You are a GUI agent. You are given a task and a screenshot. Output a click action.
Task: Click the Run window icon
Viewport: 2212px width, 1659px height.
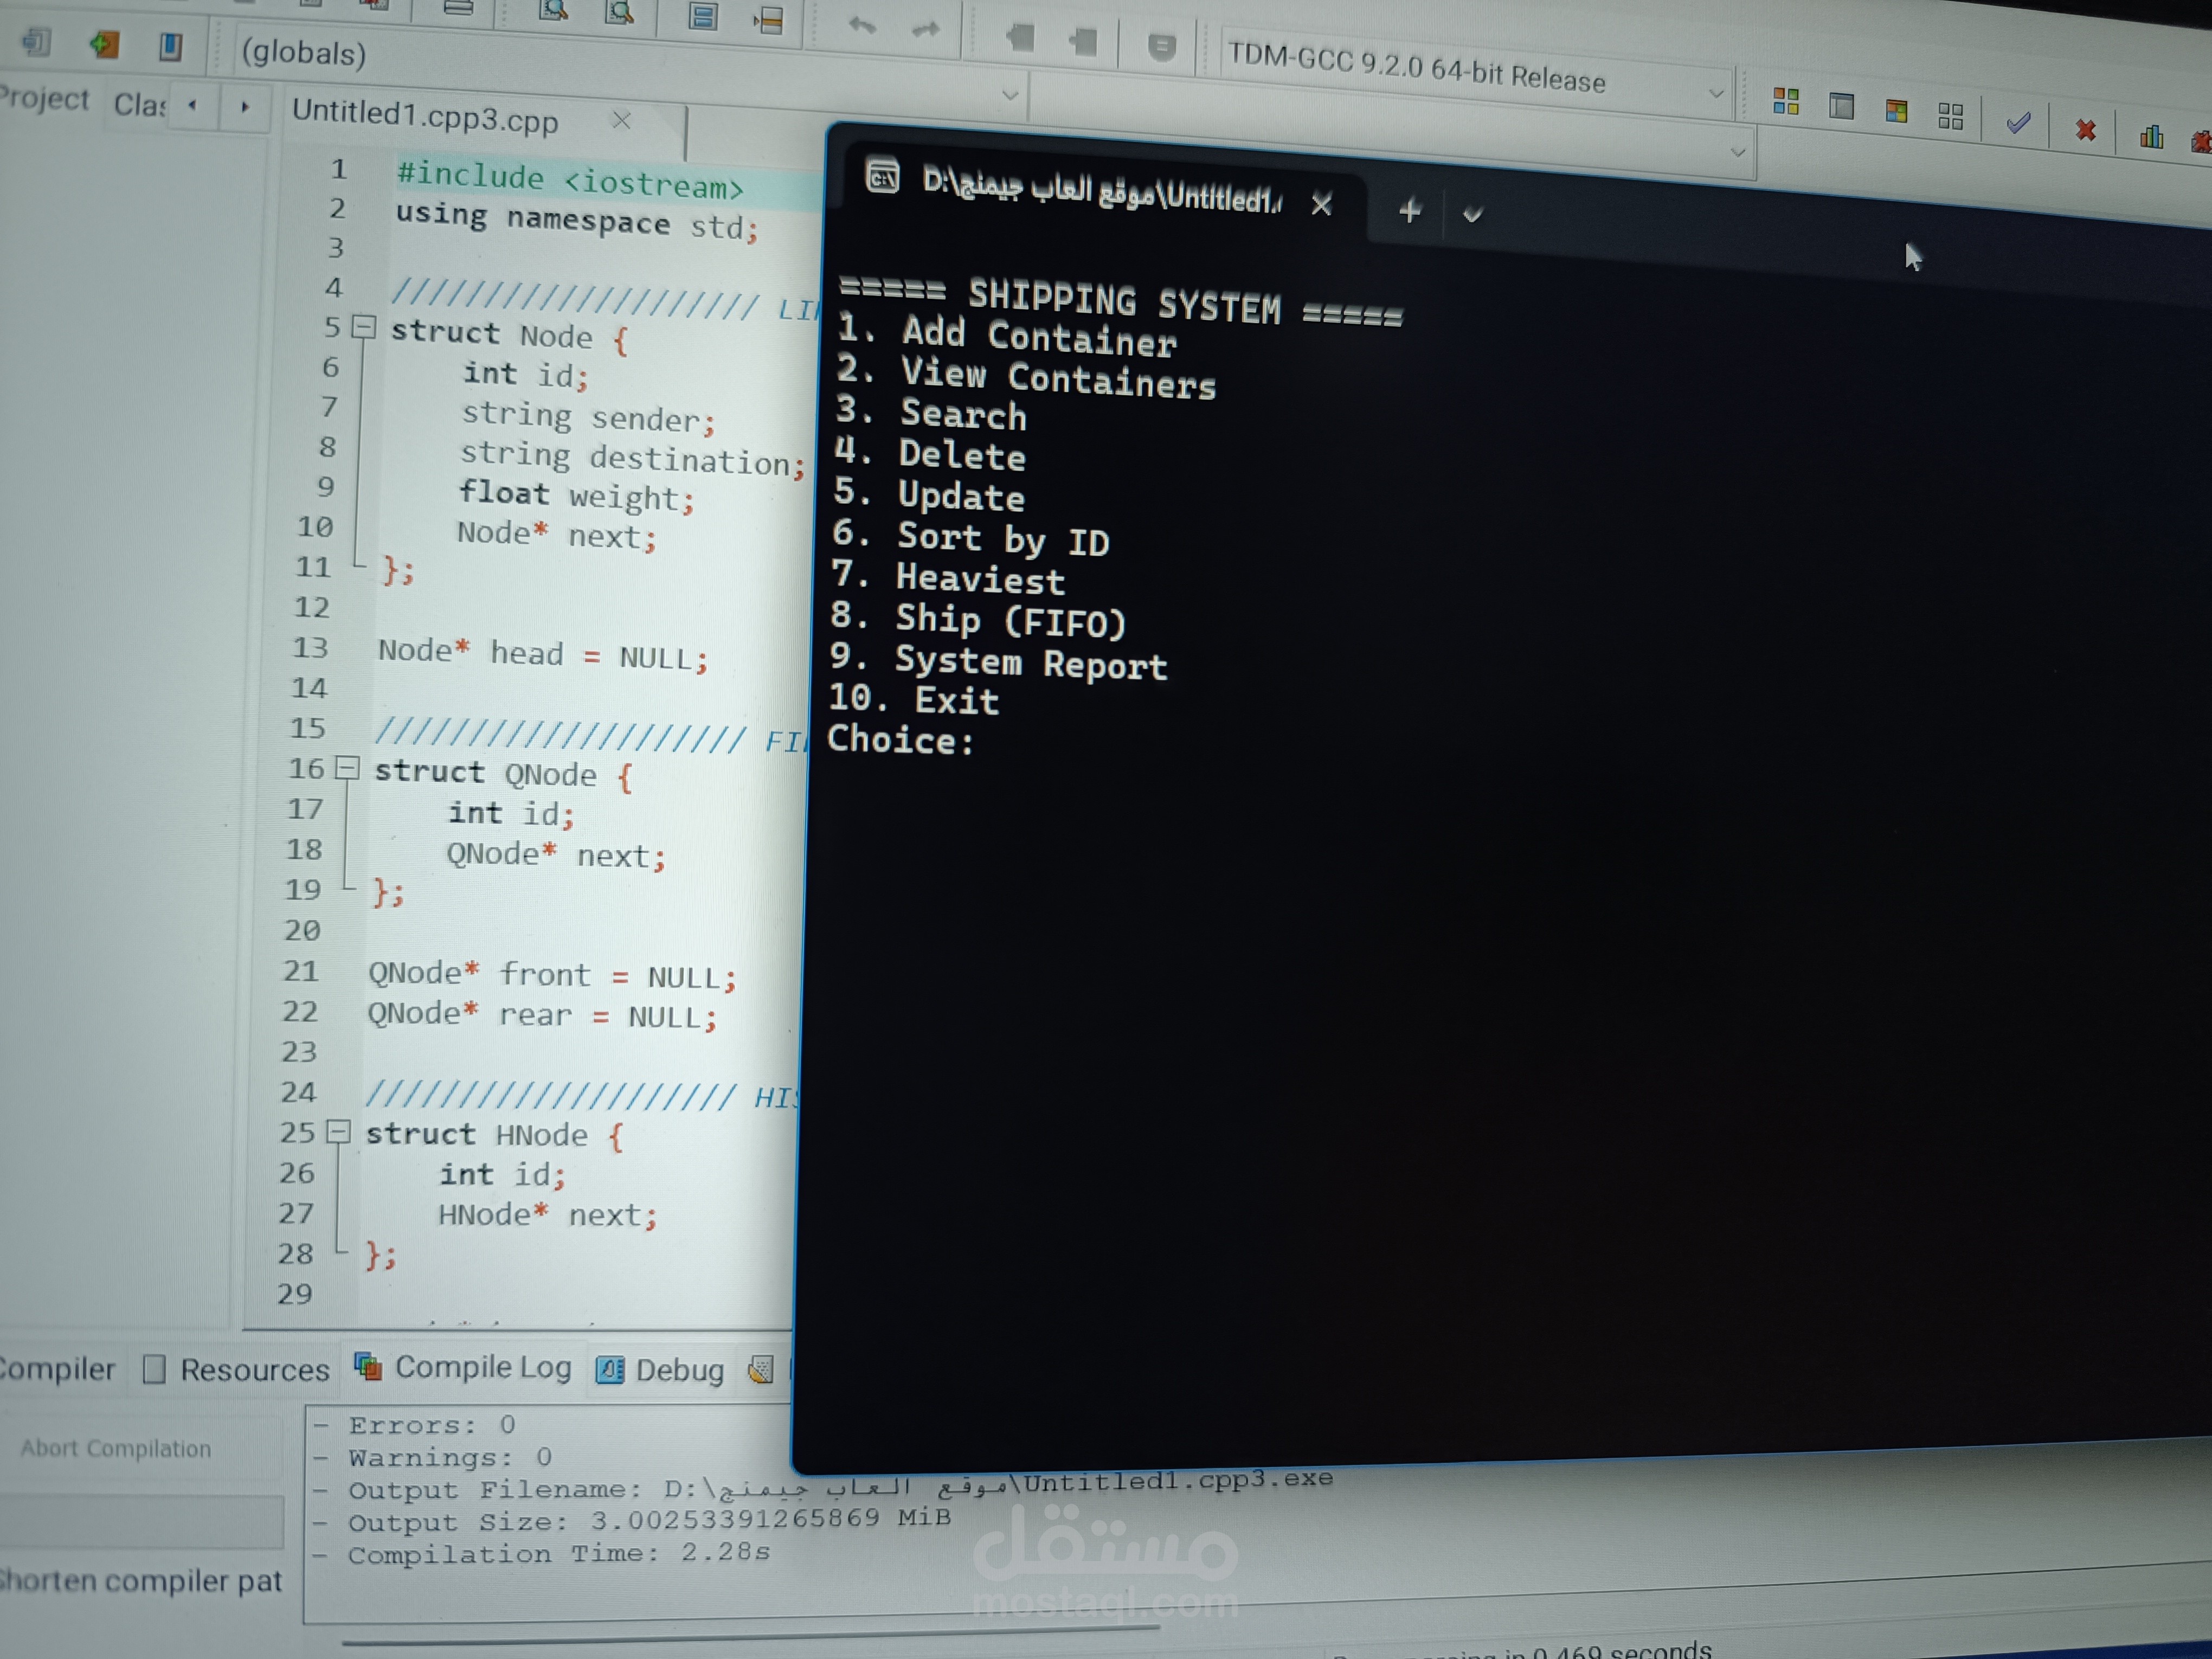pos(1841,105)
